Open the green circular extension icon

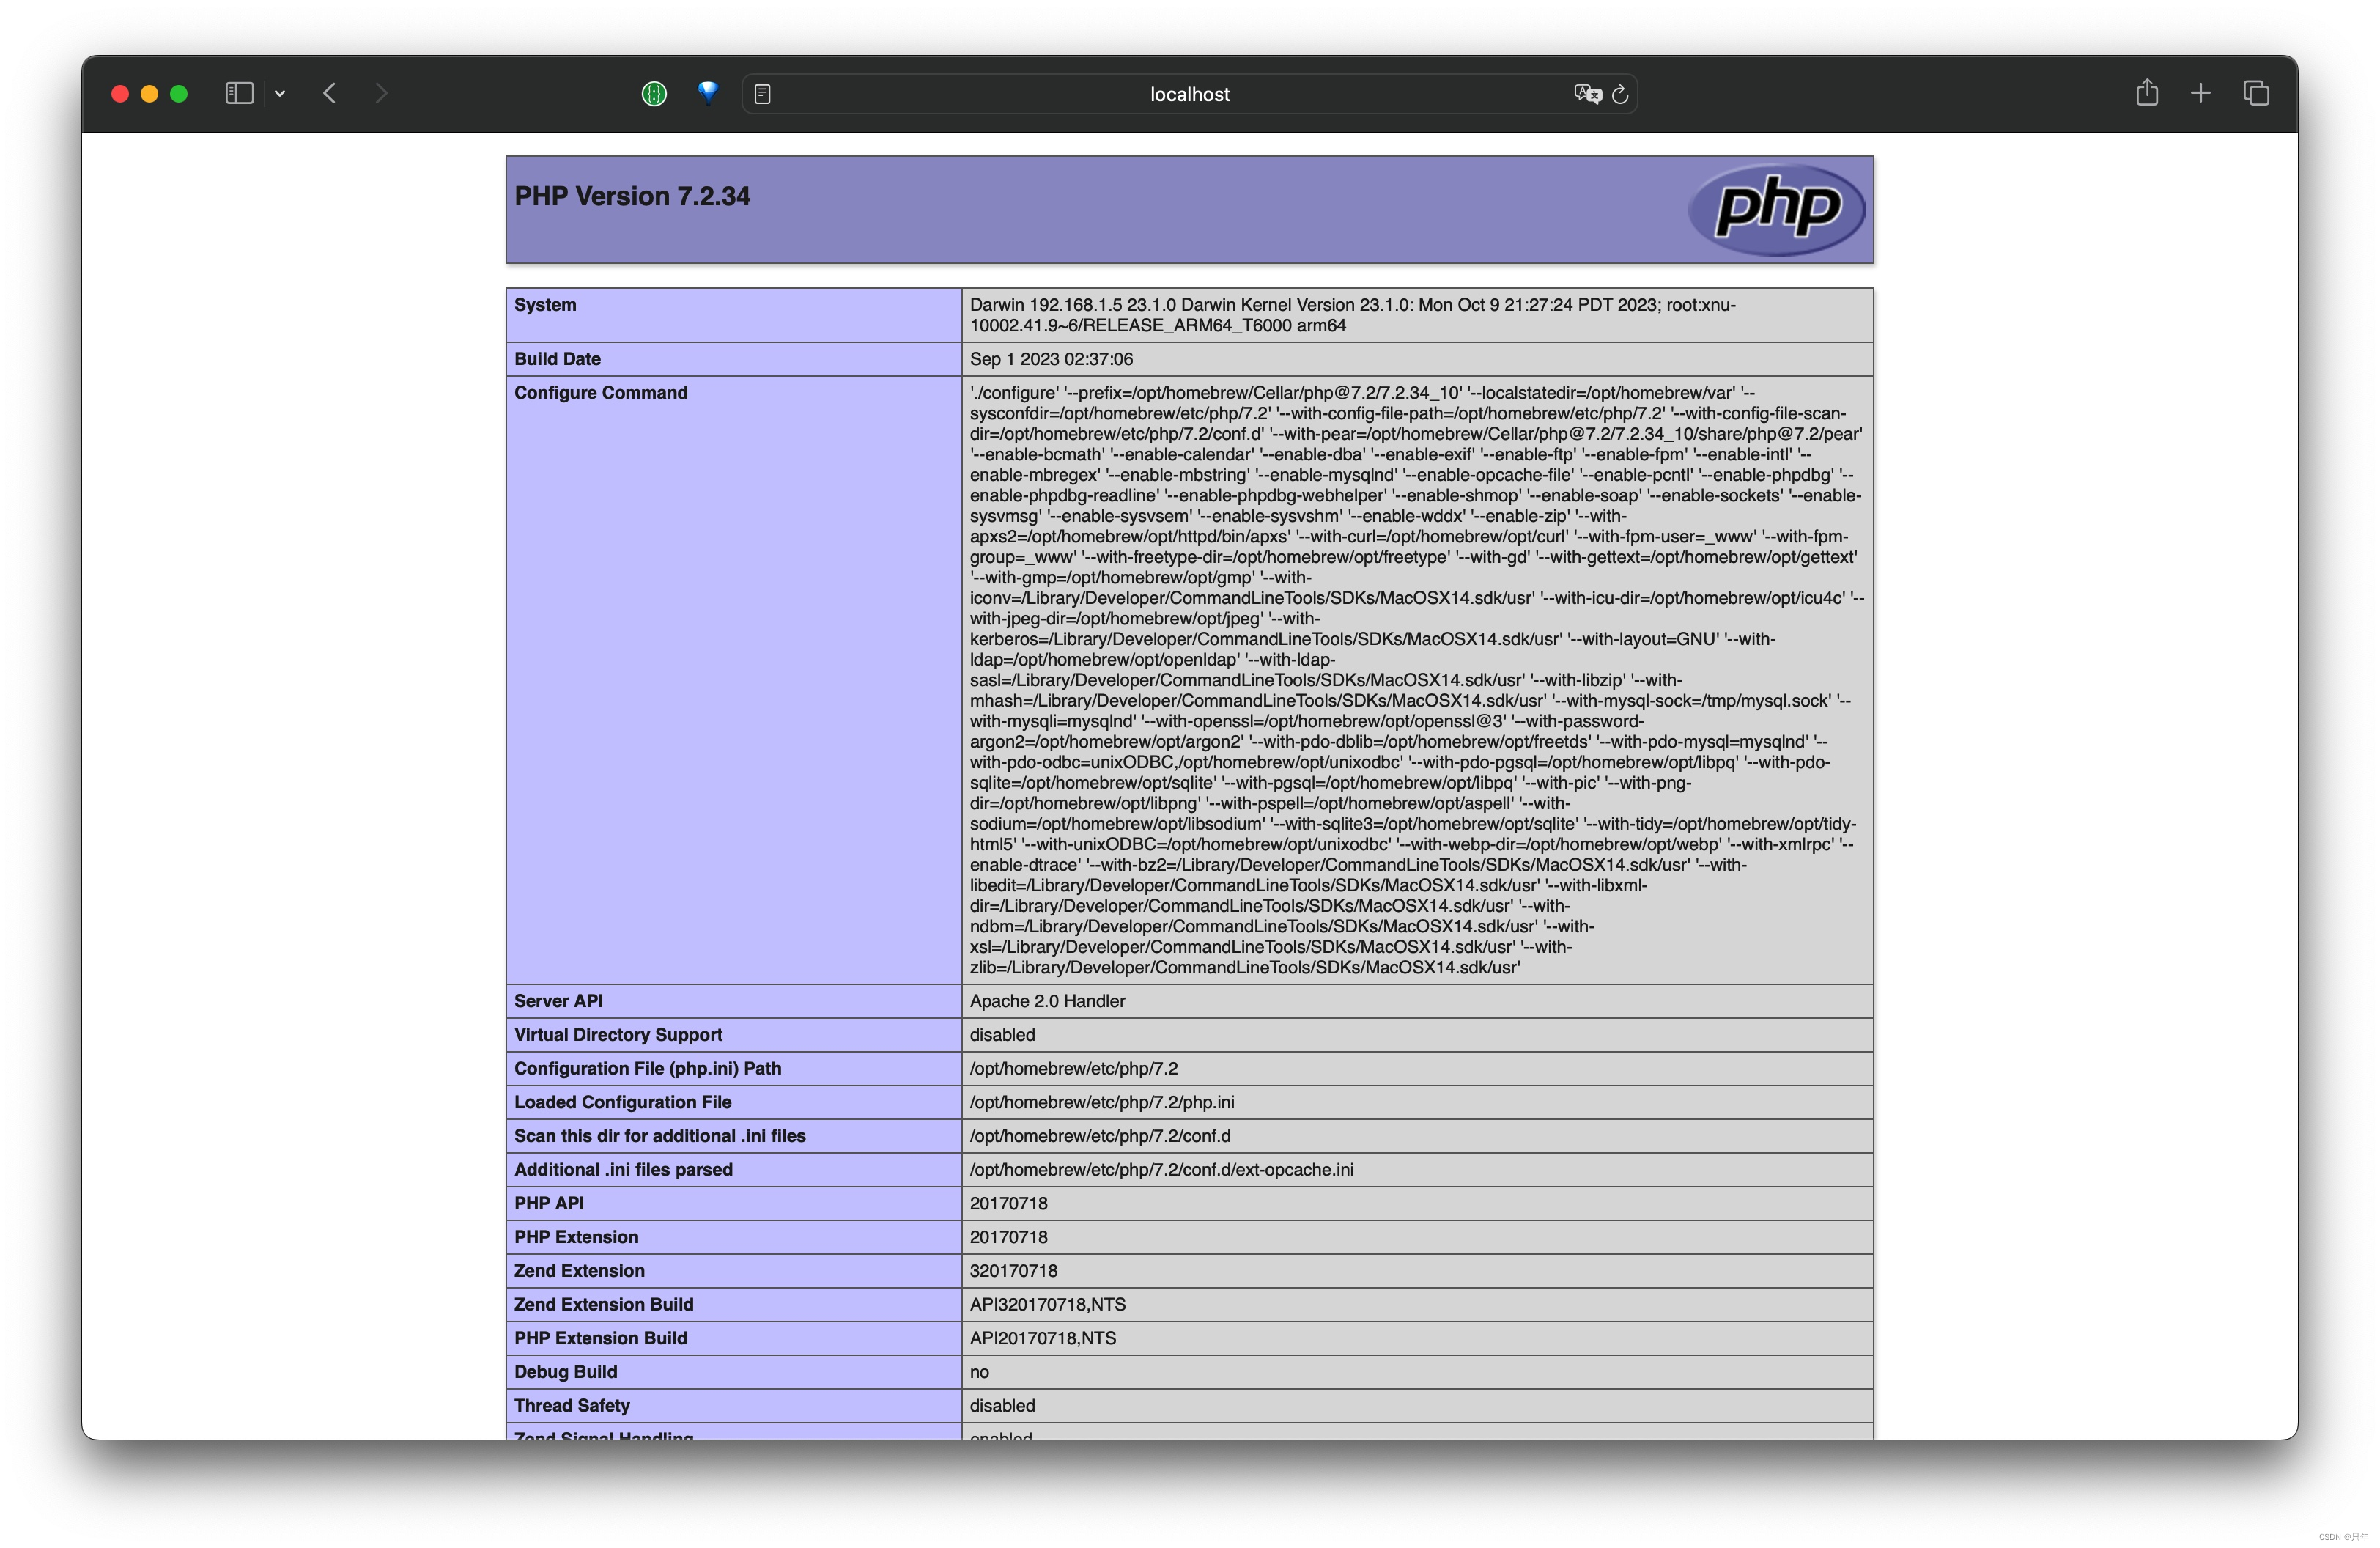pyautogui.click(x=654, y=94)
